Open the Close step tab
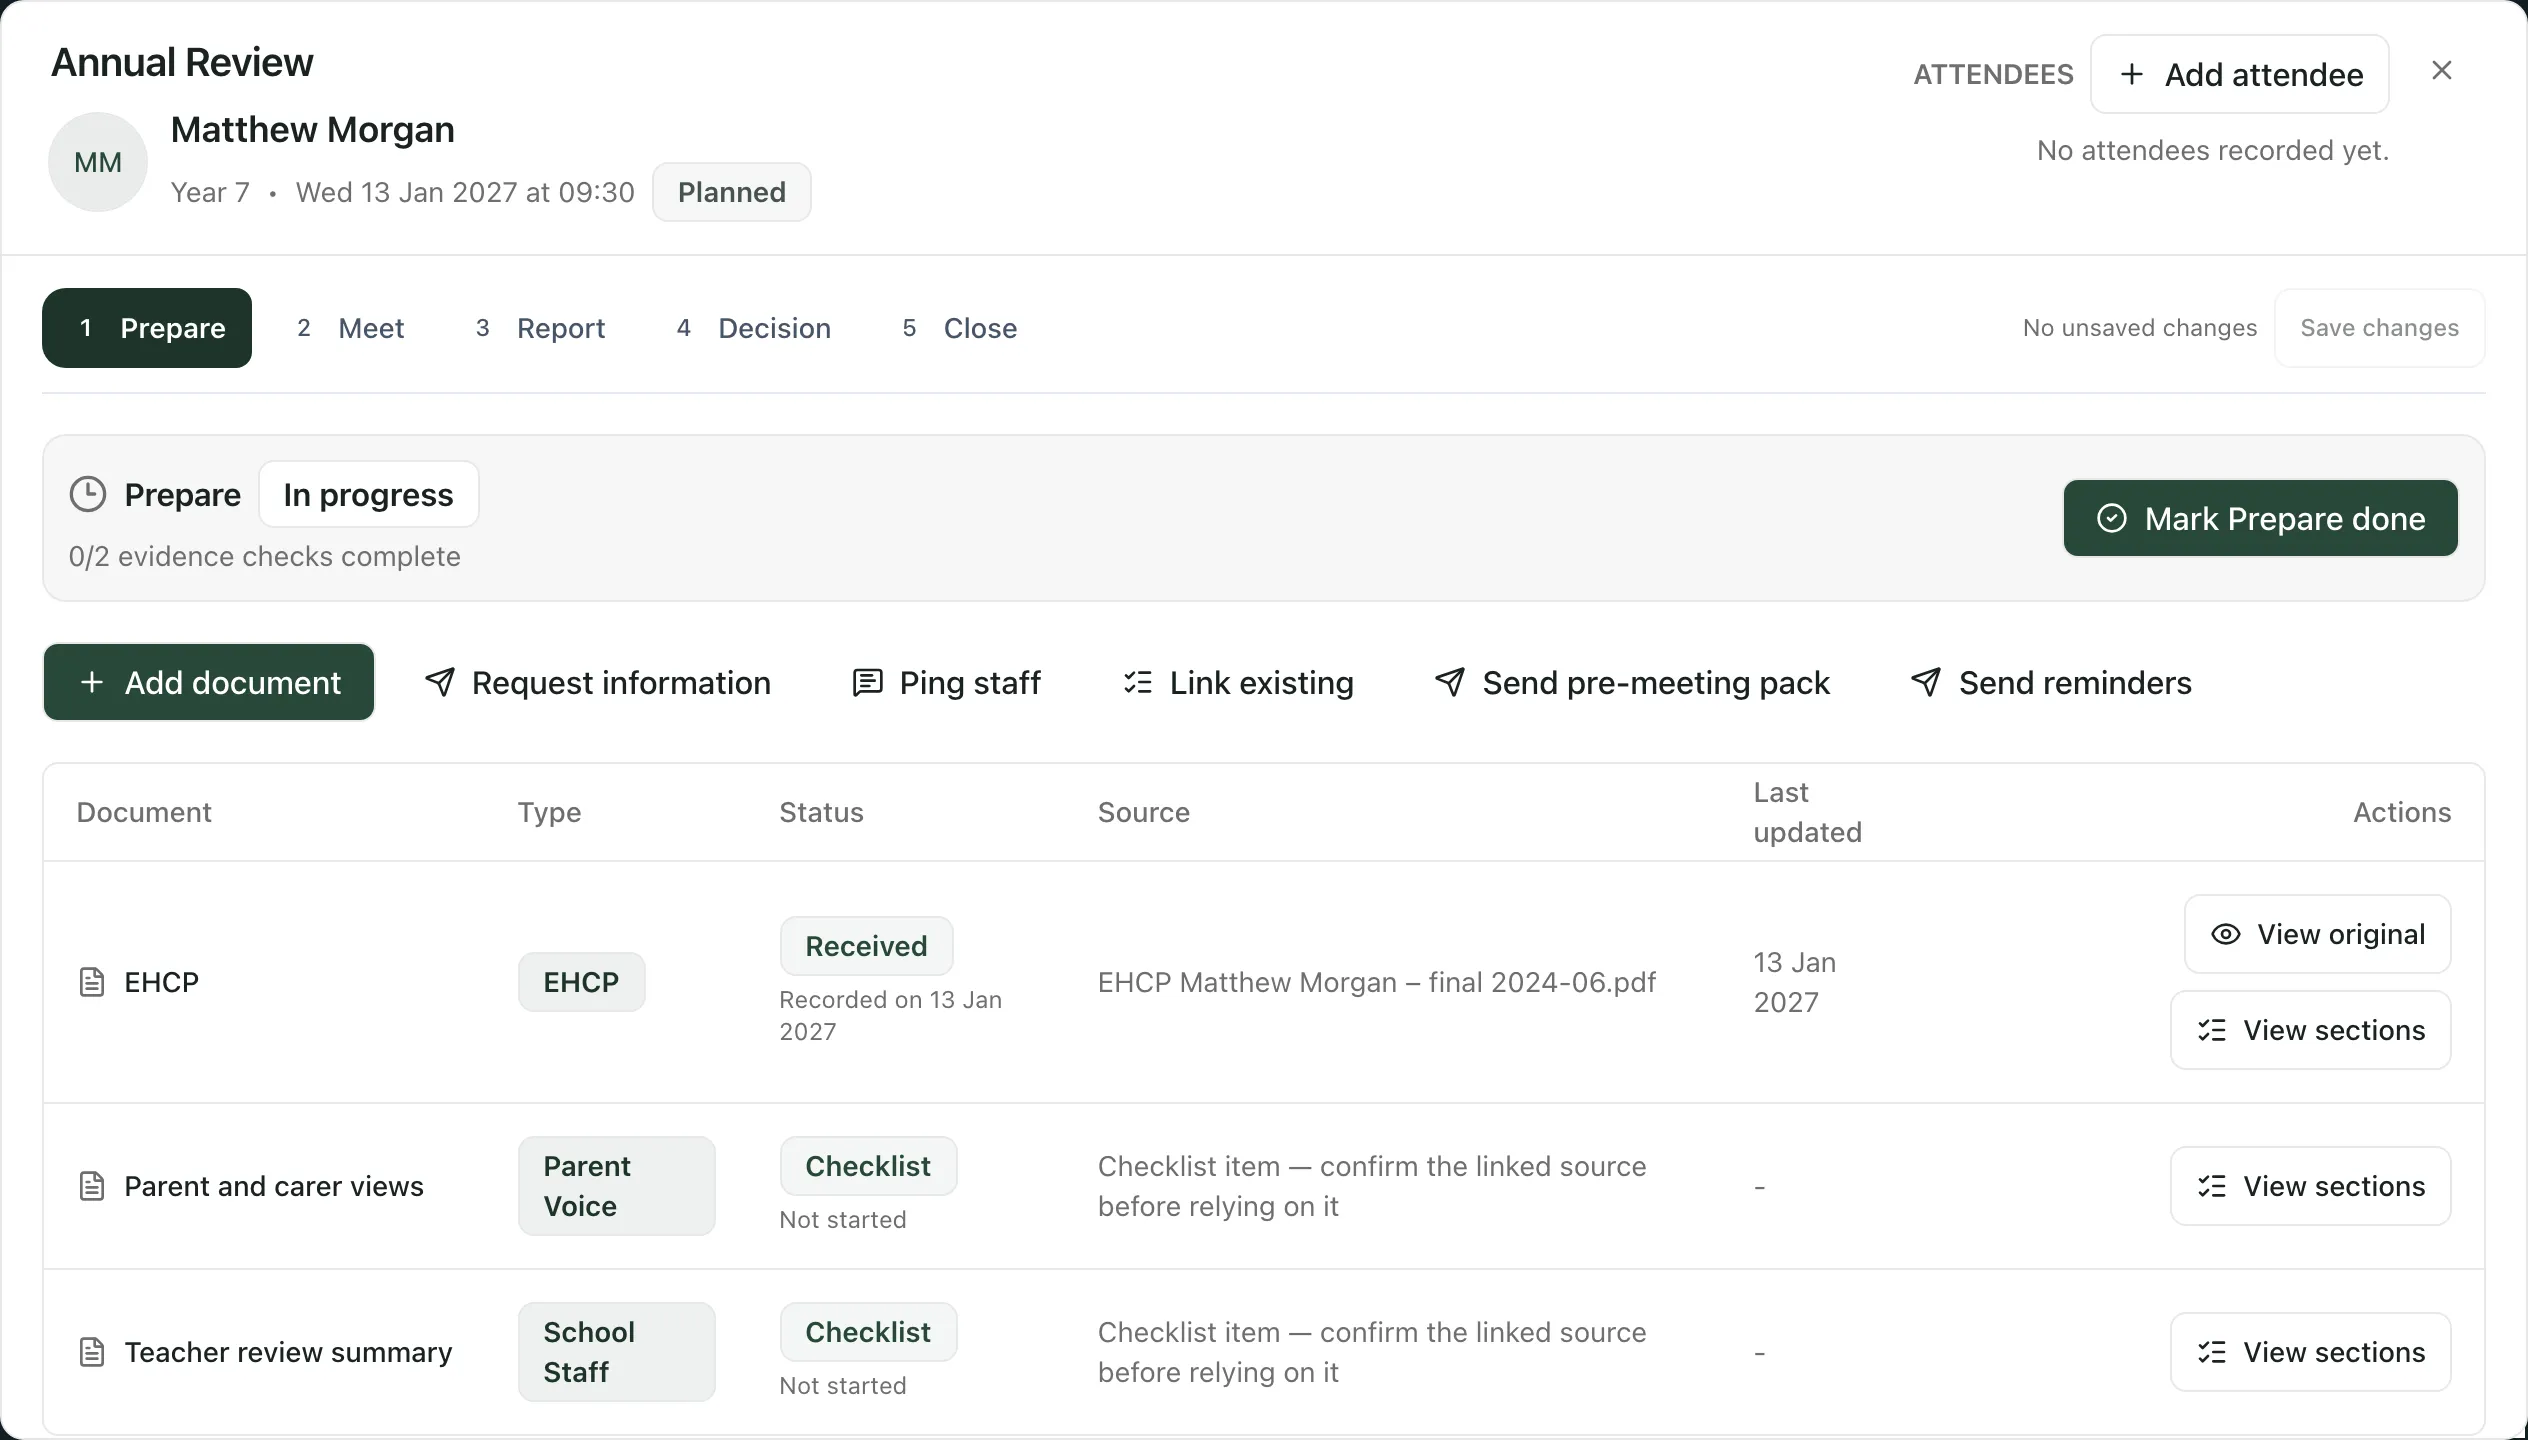Screen dimensions: 2528x1440 tap(960, 328)
